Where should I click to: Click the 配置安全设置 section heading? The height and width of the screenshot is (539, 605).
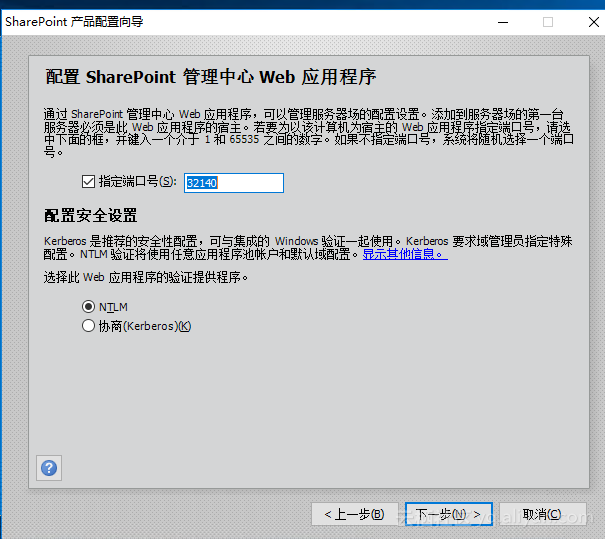click(x=90, y=216)
